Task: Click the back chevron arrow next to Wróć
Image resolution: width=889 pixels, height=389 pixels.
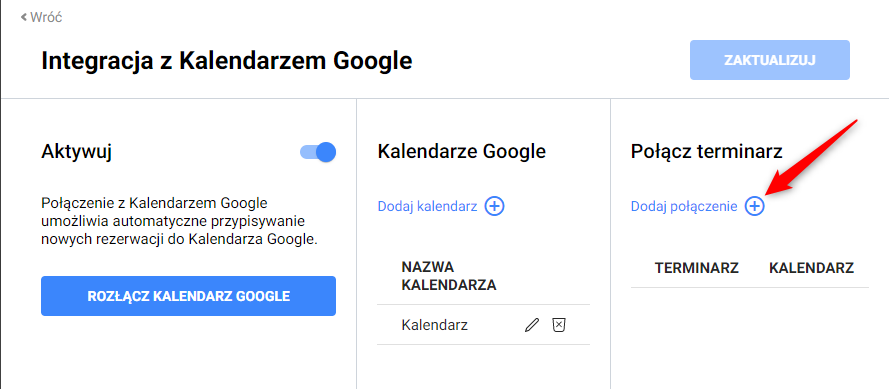Action: click(x=24, y=18)
